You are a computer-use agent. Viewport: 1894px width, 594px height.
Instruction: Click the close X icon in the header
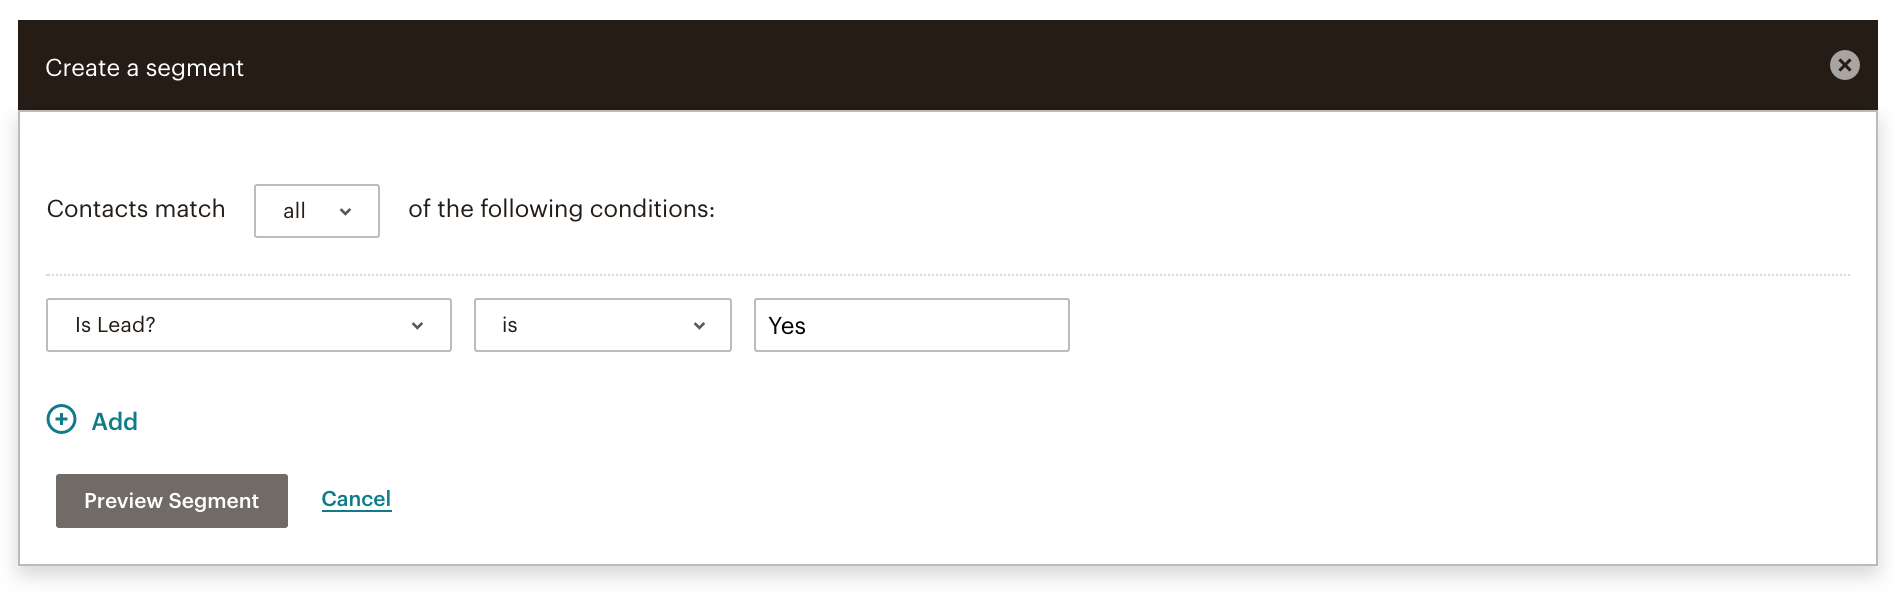tap(1845, 65)
